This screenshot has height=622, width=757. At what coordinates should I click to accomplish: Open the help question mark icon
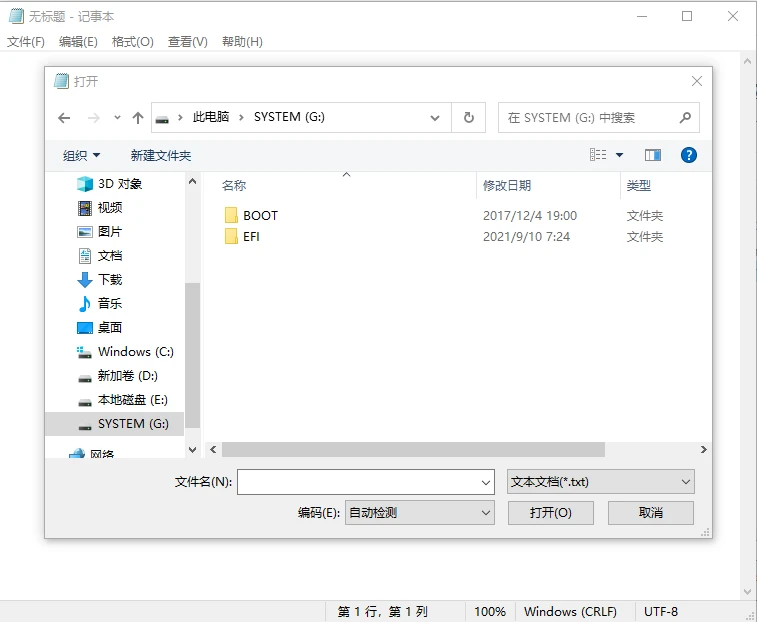tap(688, 155)
